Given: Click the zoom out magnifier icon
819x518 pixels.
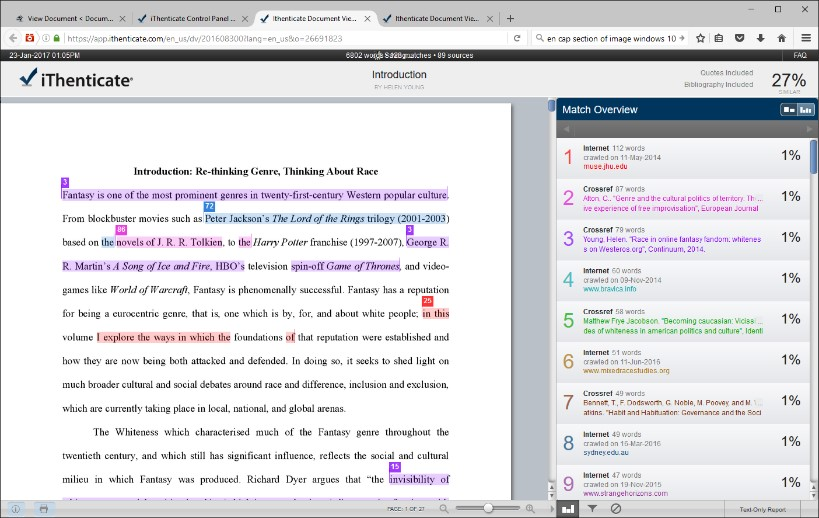Looking at the screenshot, I should (x=443, y=509).
